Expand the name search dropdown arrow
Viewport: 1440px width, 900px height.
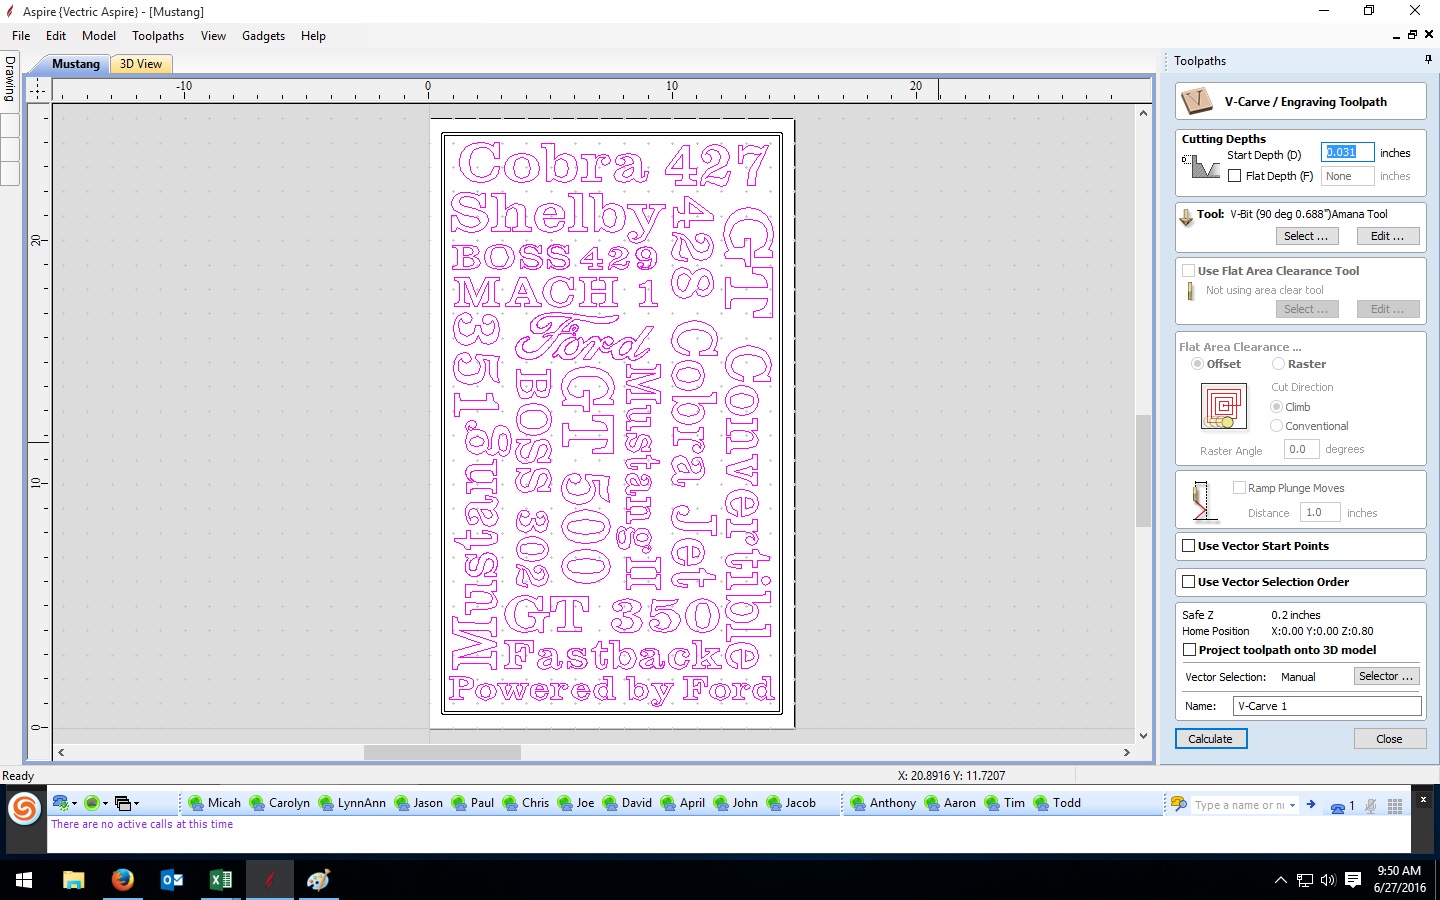pyautogui.click(x=1293, y=805)
